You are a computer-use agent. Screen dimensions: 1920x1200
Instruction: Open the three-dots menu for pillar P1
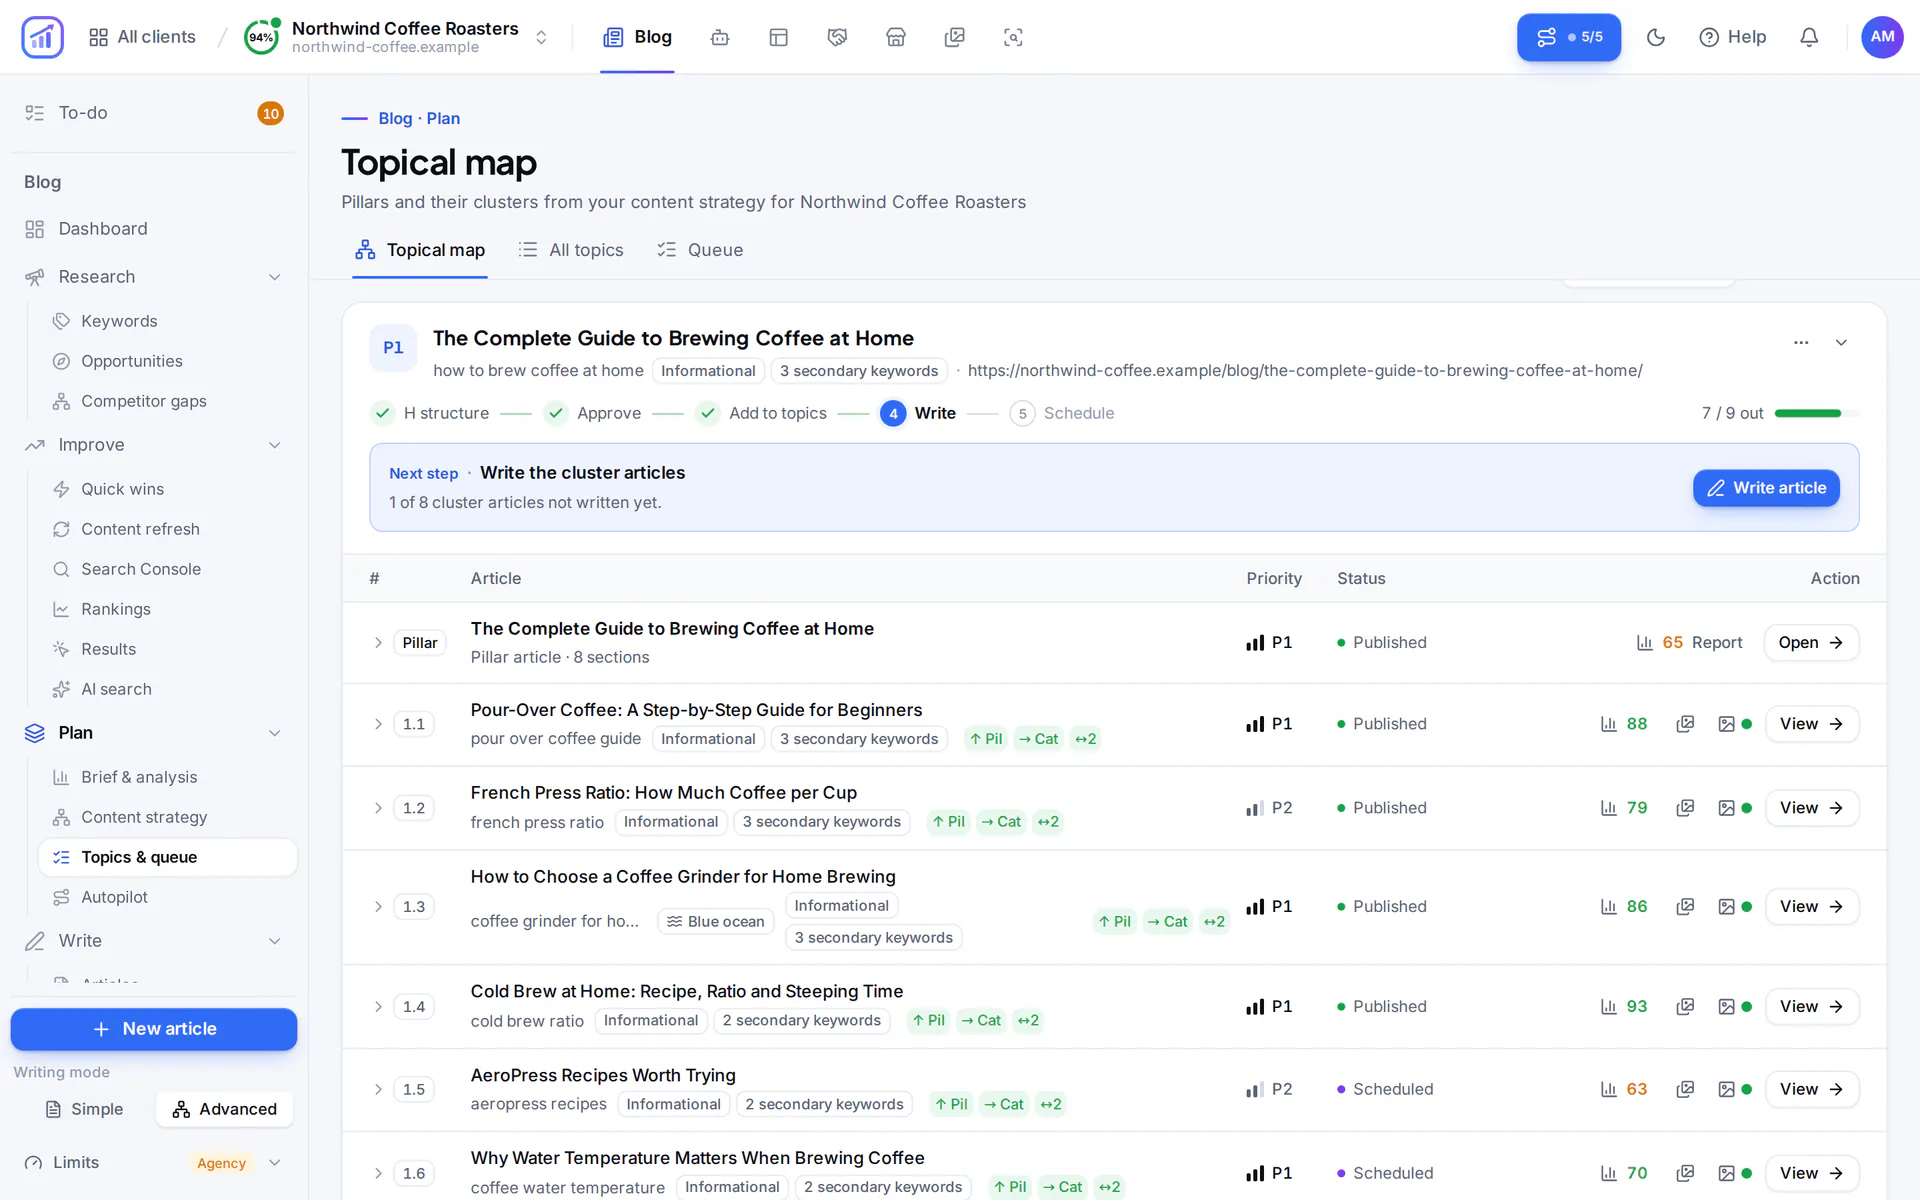1801,342
